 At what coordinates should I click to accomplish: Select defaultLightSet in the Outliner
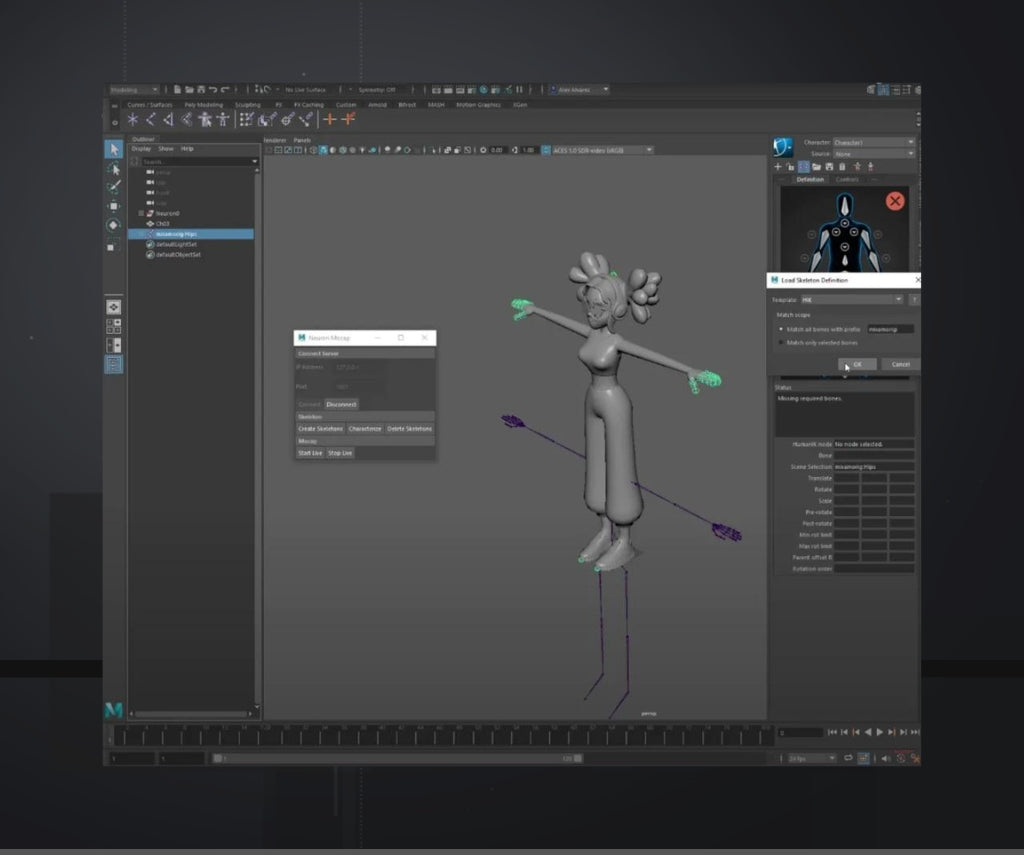pos(176,244)
